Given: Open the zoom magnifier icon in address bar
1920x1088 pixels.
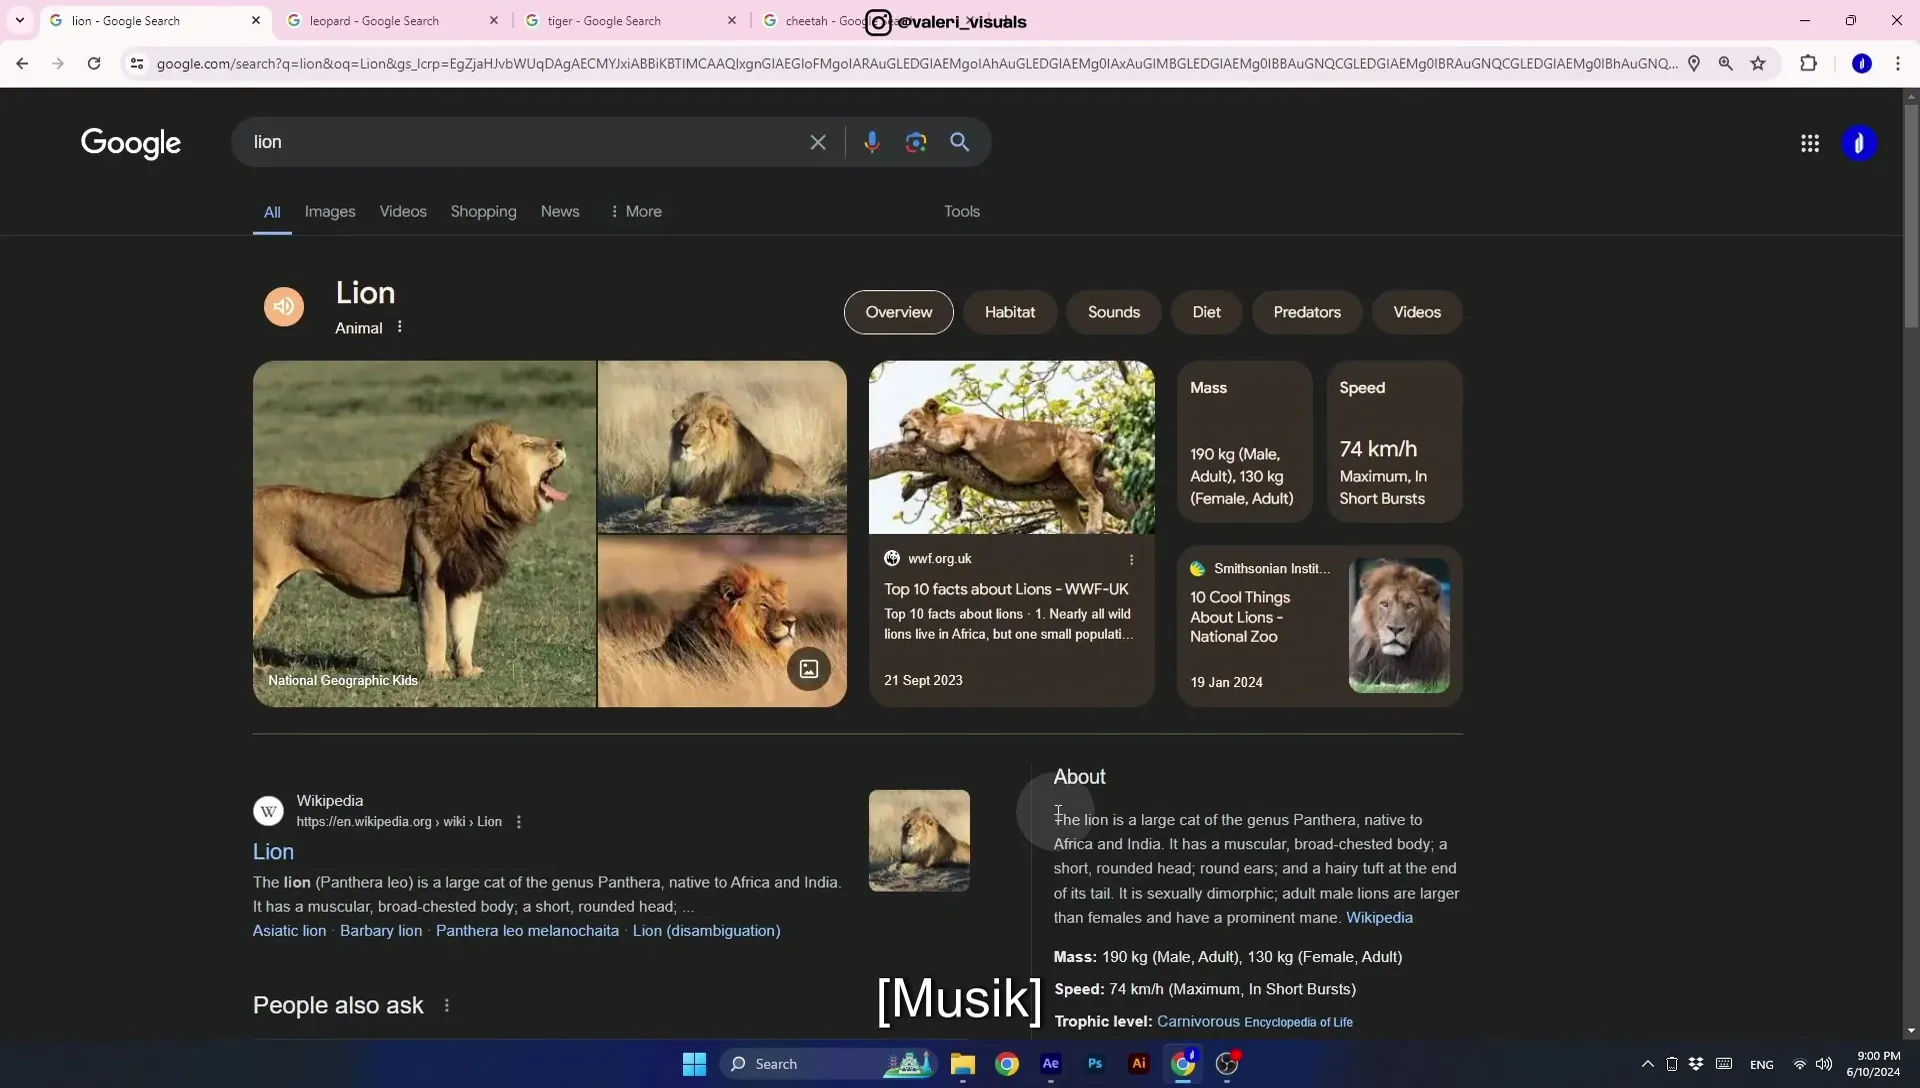Looking at the screenshot, I should click(x=1726, y=63).
